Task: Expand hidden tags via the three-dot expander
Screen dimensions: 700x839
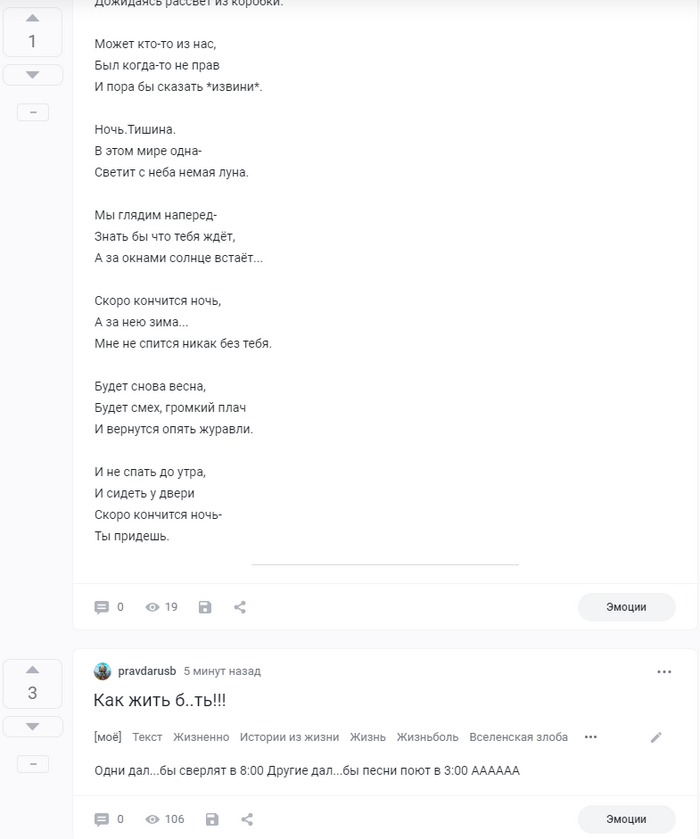Action: 590,736
